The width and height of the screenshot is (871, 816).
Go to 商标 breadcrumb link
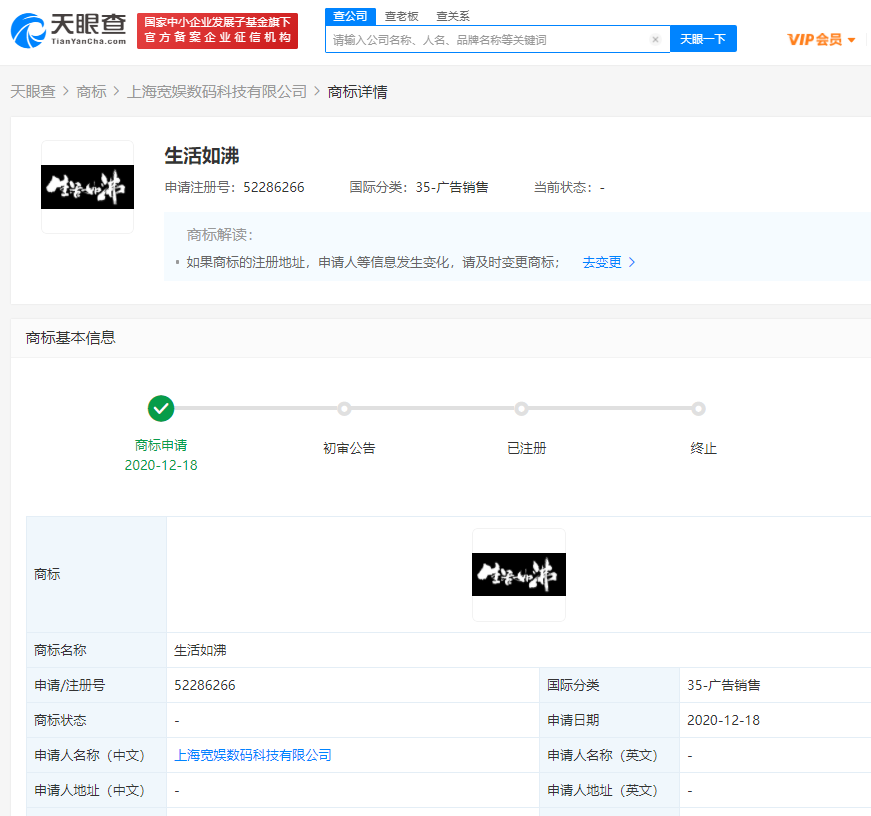pos(91,92)
